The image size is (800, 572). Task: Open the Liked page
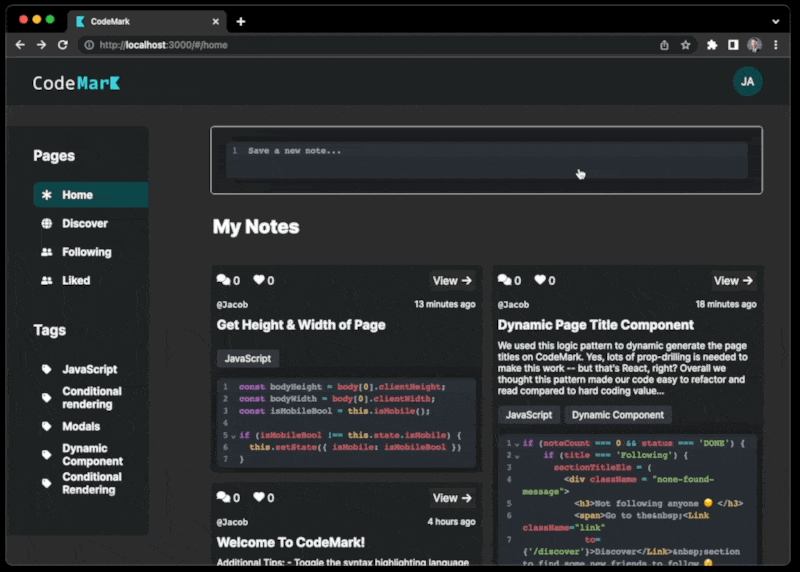76,281
